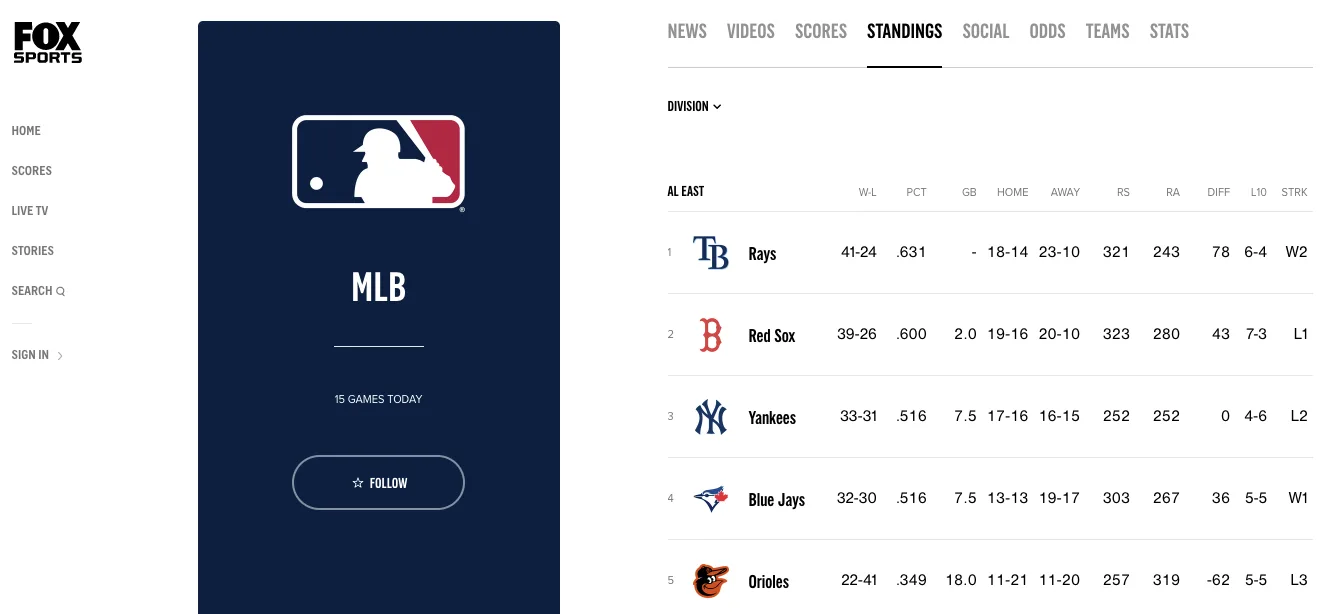
Task: Open the Rays team logo
Action: (x=711, y=253)
